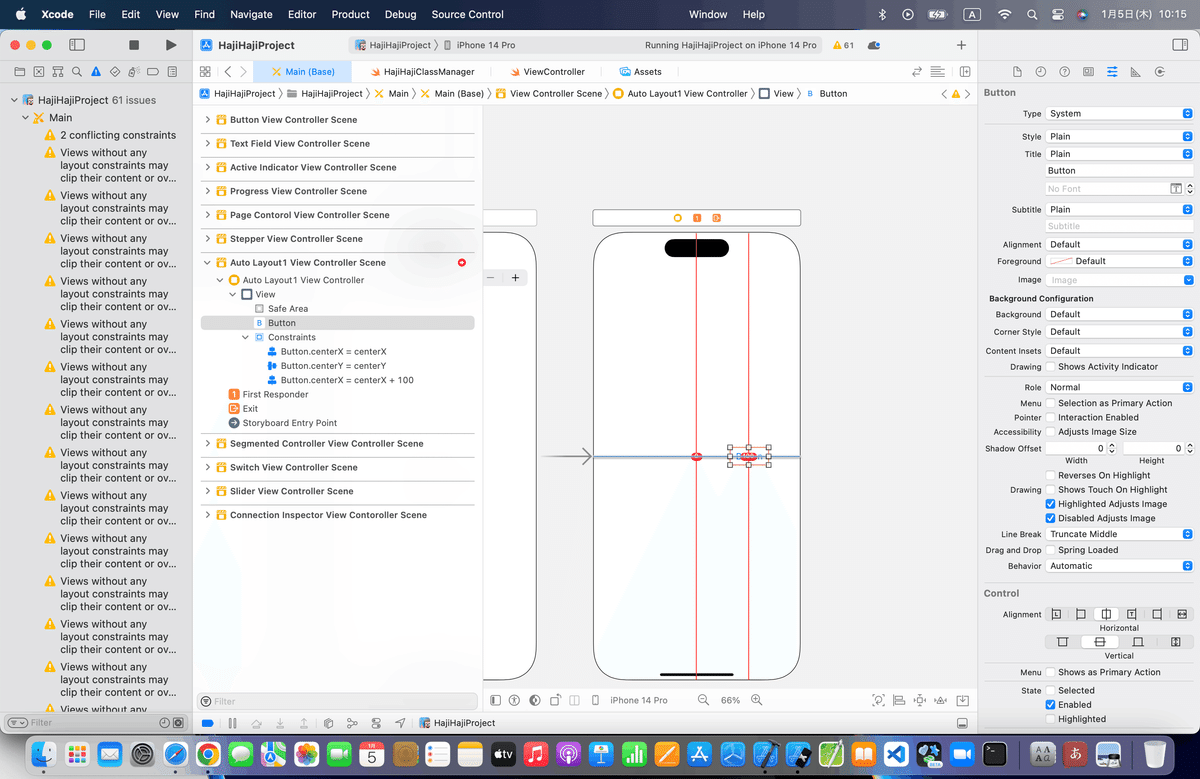Open the Library with the plus button
The image size is (1200, 779).
tap(961, 45)
